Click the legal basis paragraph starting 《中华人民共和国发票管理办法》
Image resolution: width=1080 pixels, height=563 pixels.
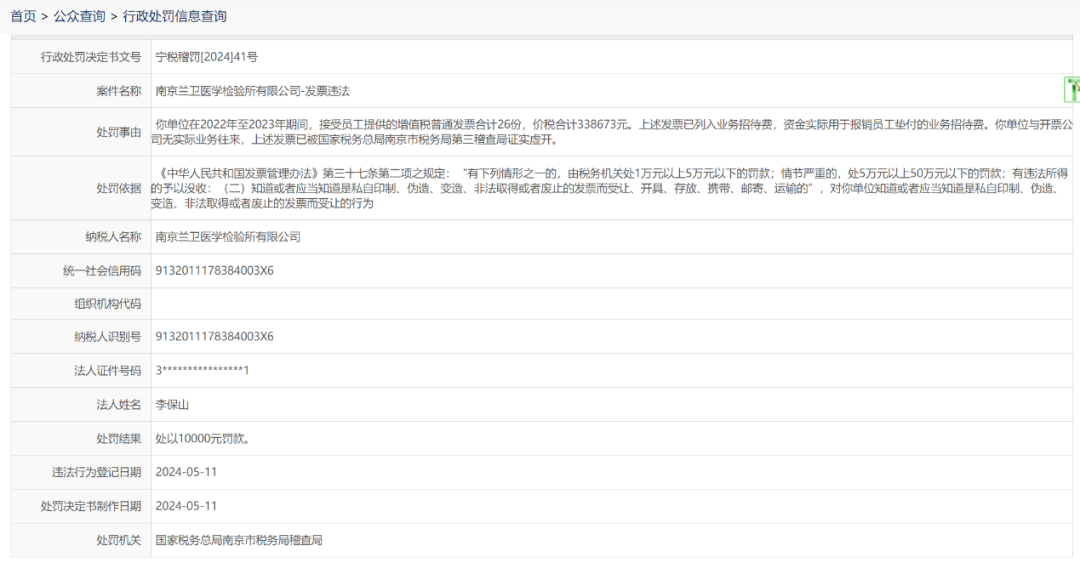click(x=610, y=188)
